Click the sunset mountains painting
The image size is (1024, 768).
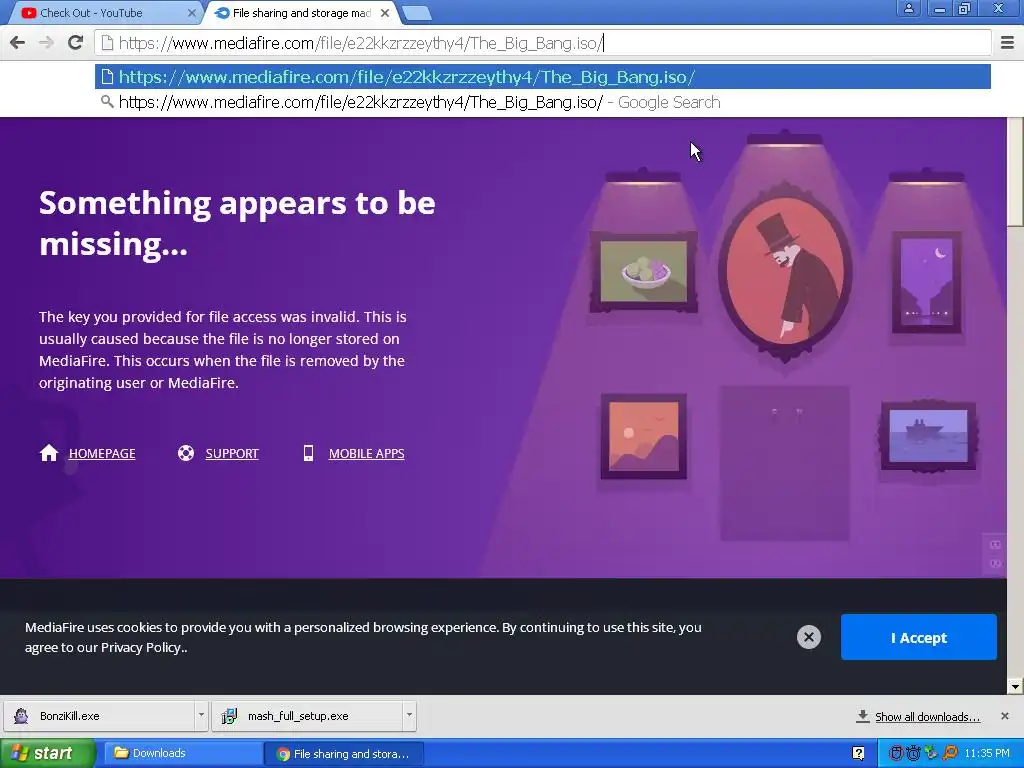coord(643,436)
